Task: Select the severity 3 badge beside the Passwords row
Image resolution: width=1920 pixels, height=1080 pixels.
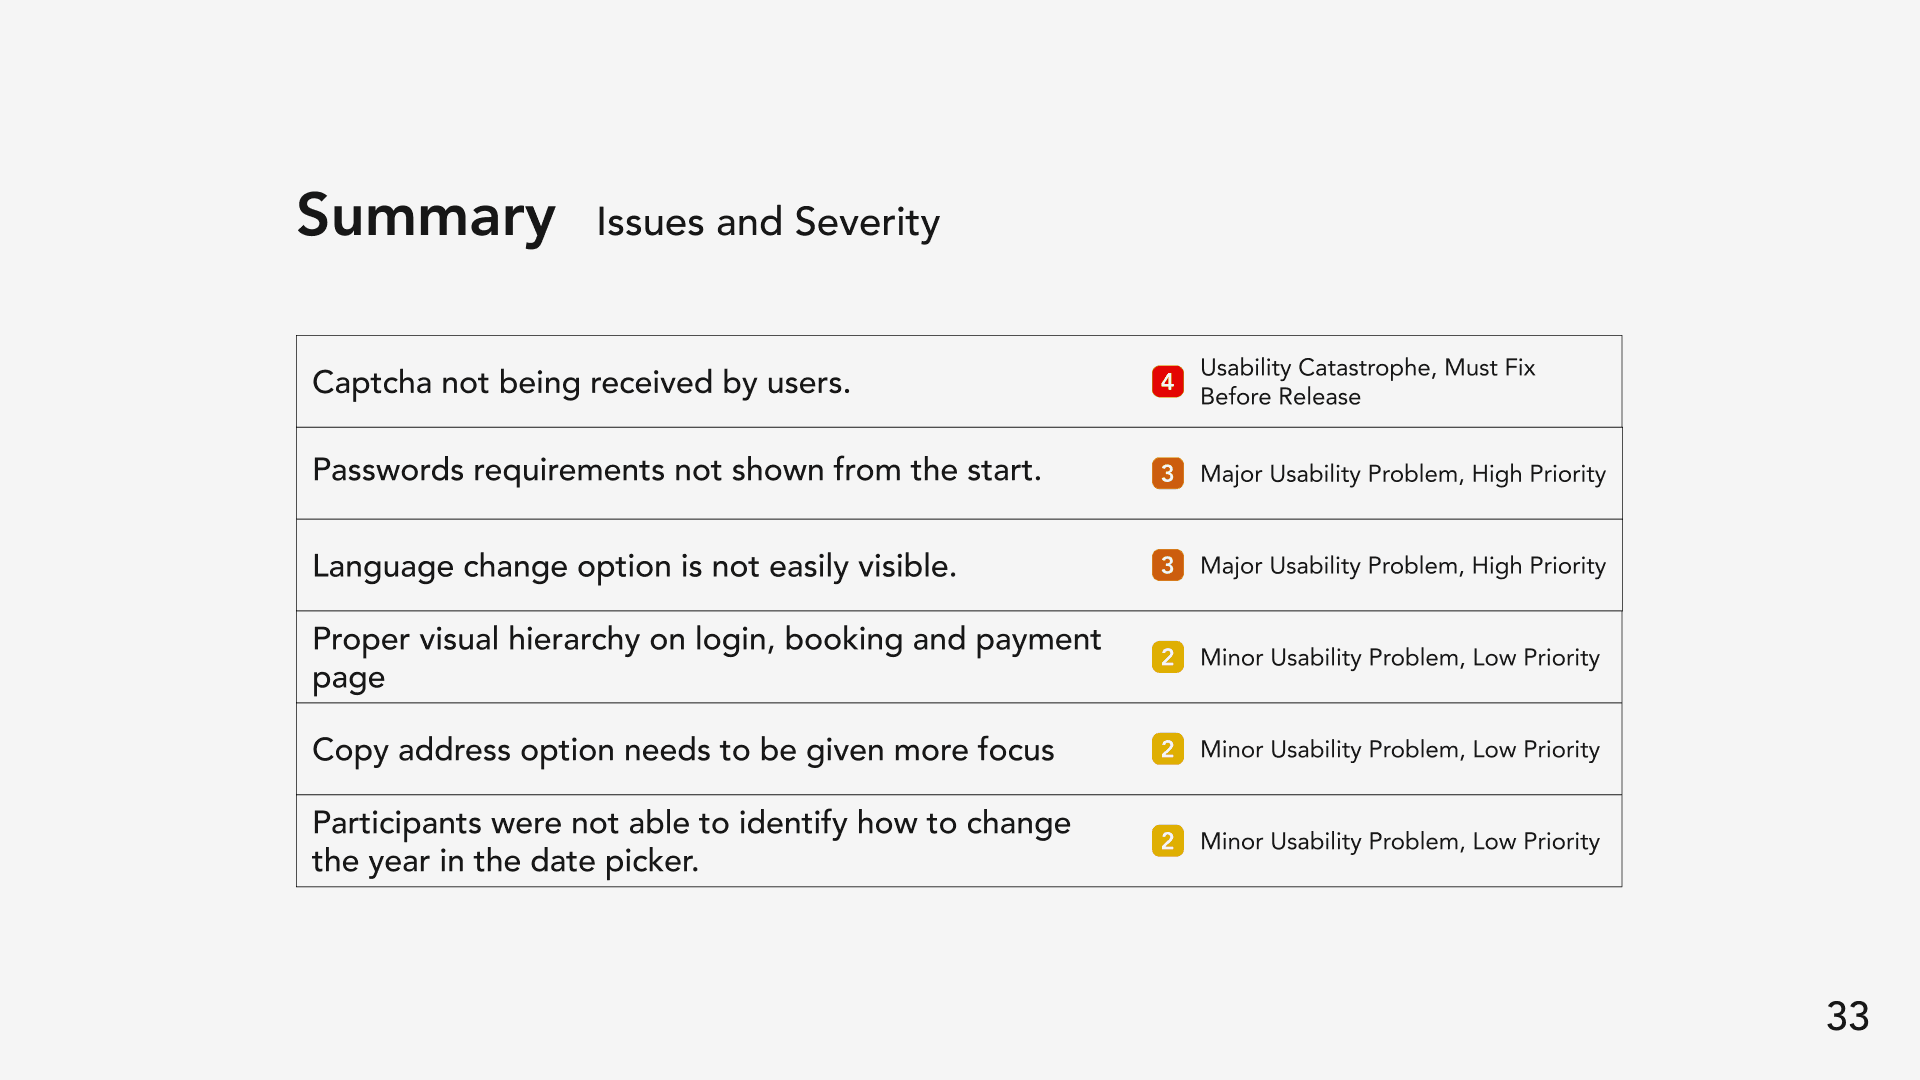Action: (x=1167, y=473)
